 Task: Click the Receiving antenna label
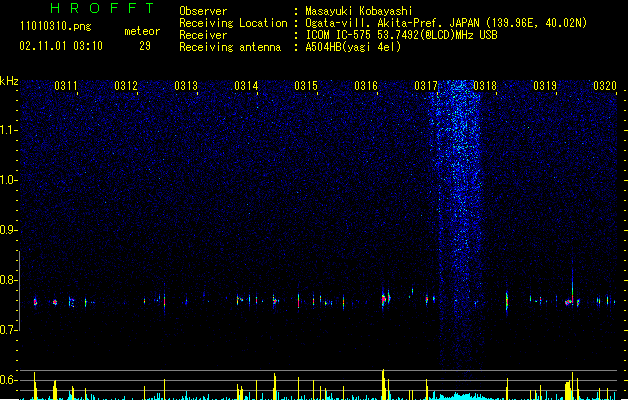tap(230, 47)
